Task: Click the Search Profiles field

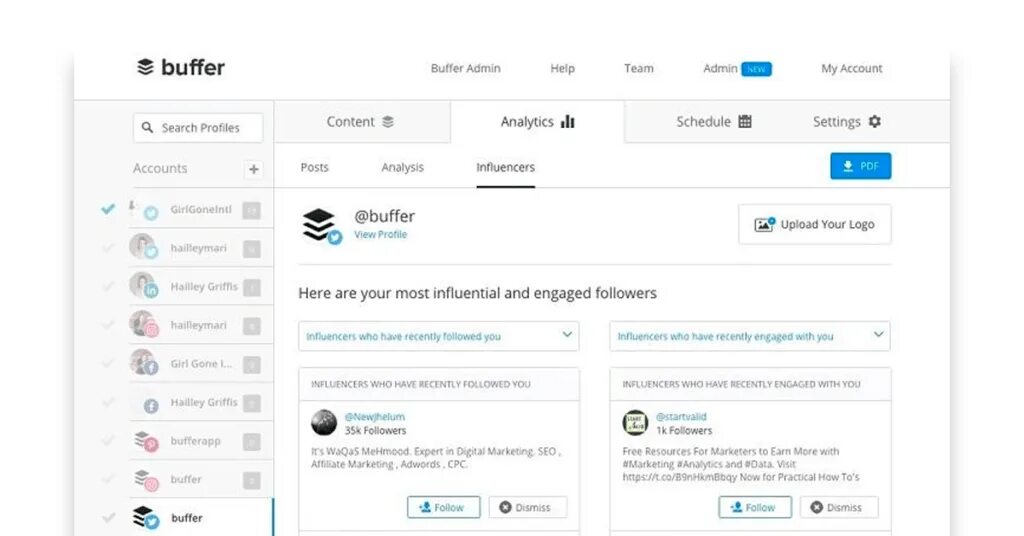Action: click(x=198, y=127)
